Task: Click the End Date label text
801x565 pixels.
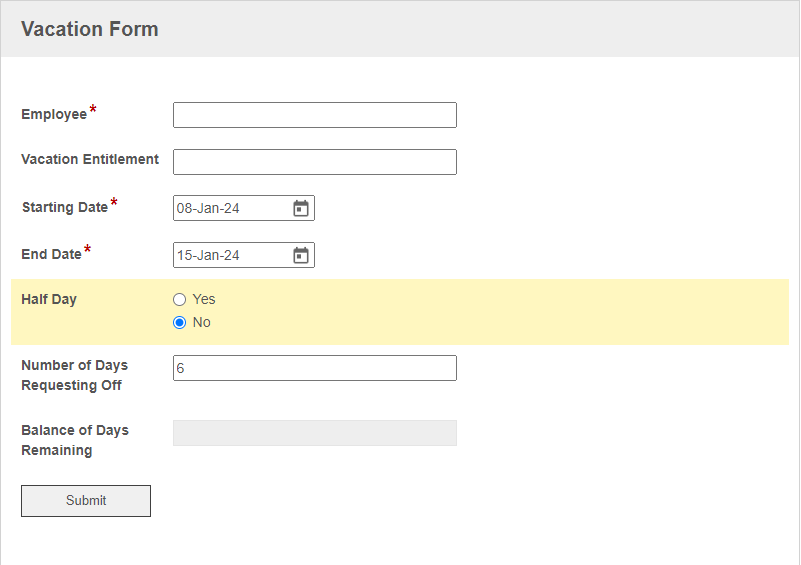Action: click(x=51, y=255)
